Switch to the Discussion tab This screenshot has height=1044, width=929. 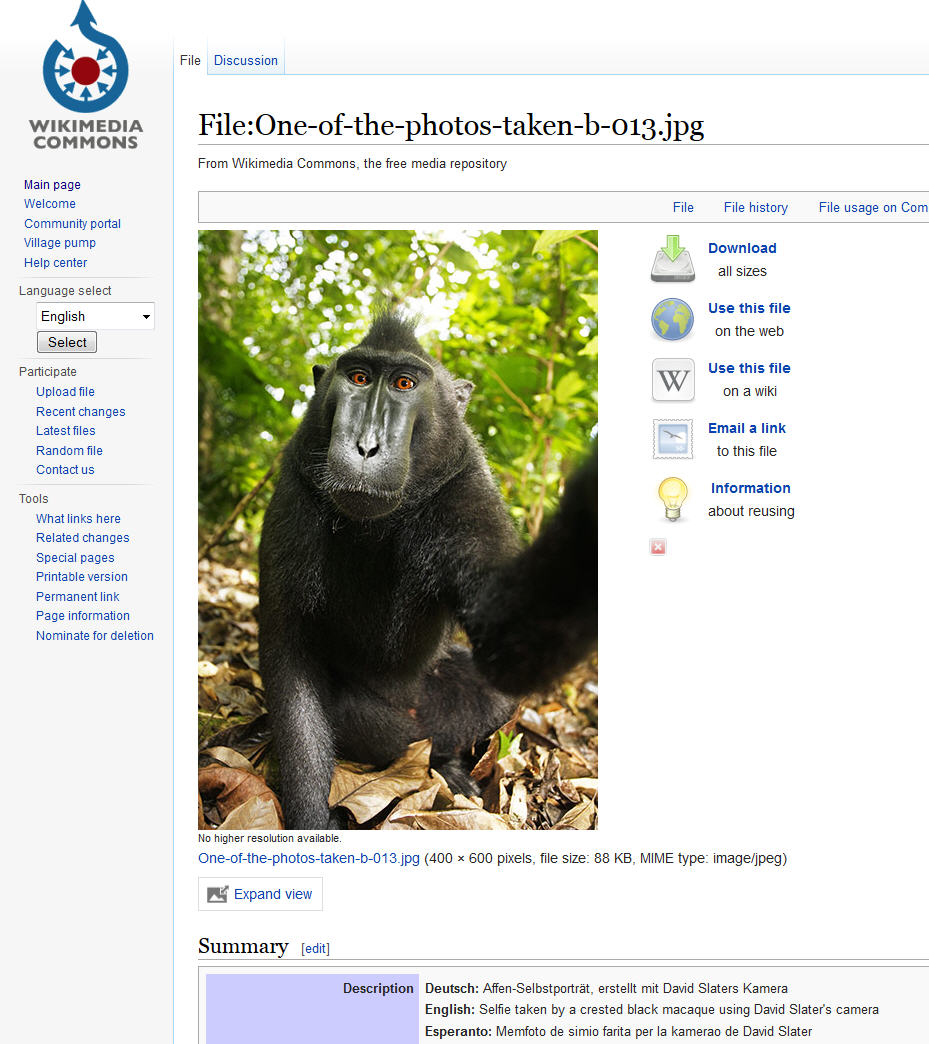(x=245, y=60)
